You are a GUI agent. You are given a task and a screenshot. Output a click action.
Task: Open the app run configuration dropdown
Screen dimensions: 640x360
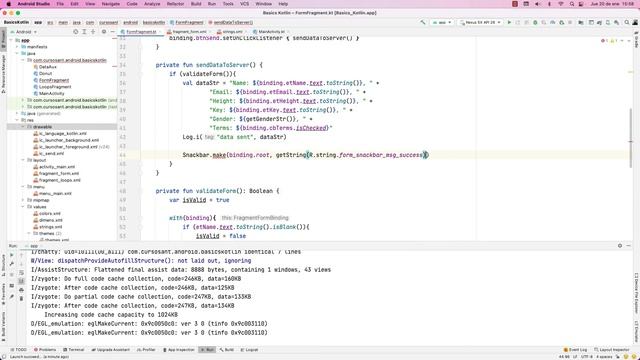coord(442,22)
